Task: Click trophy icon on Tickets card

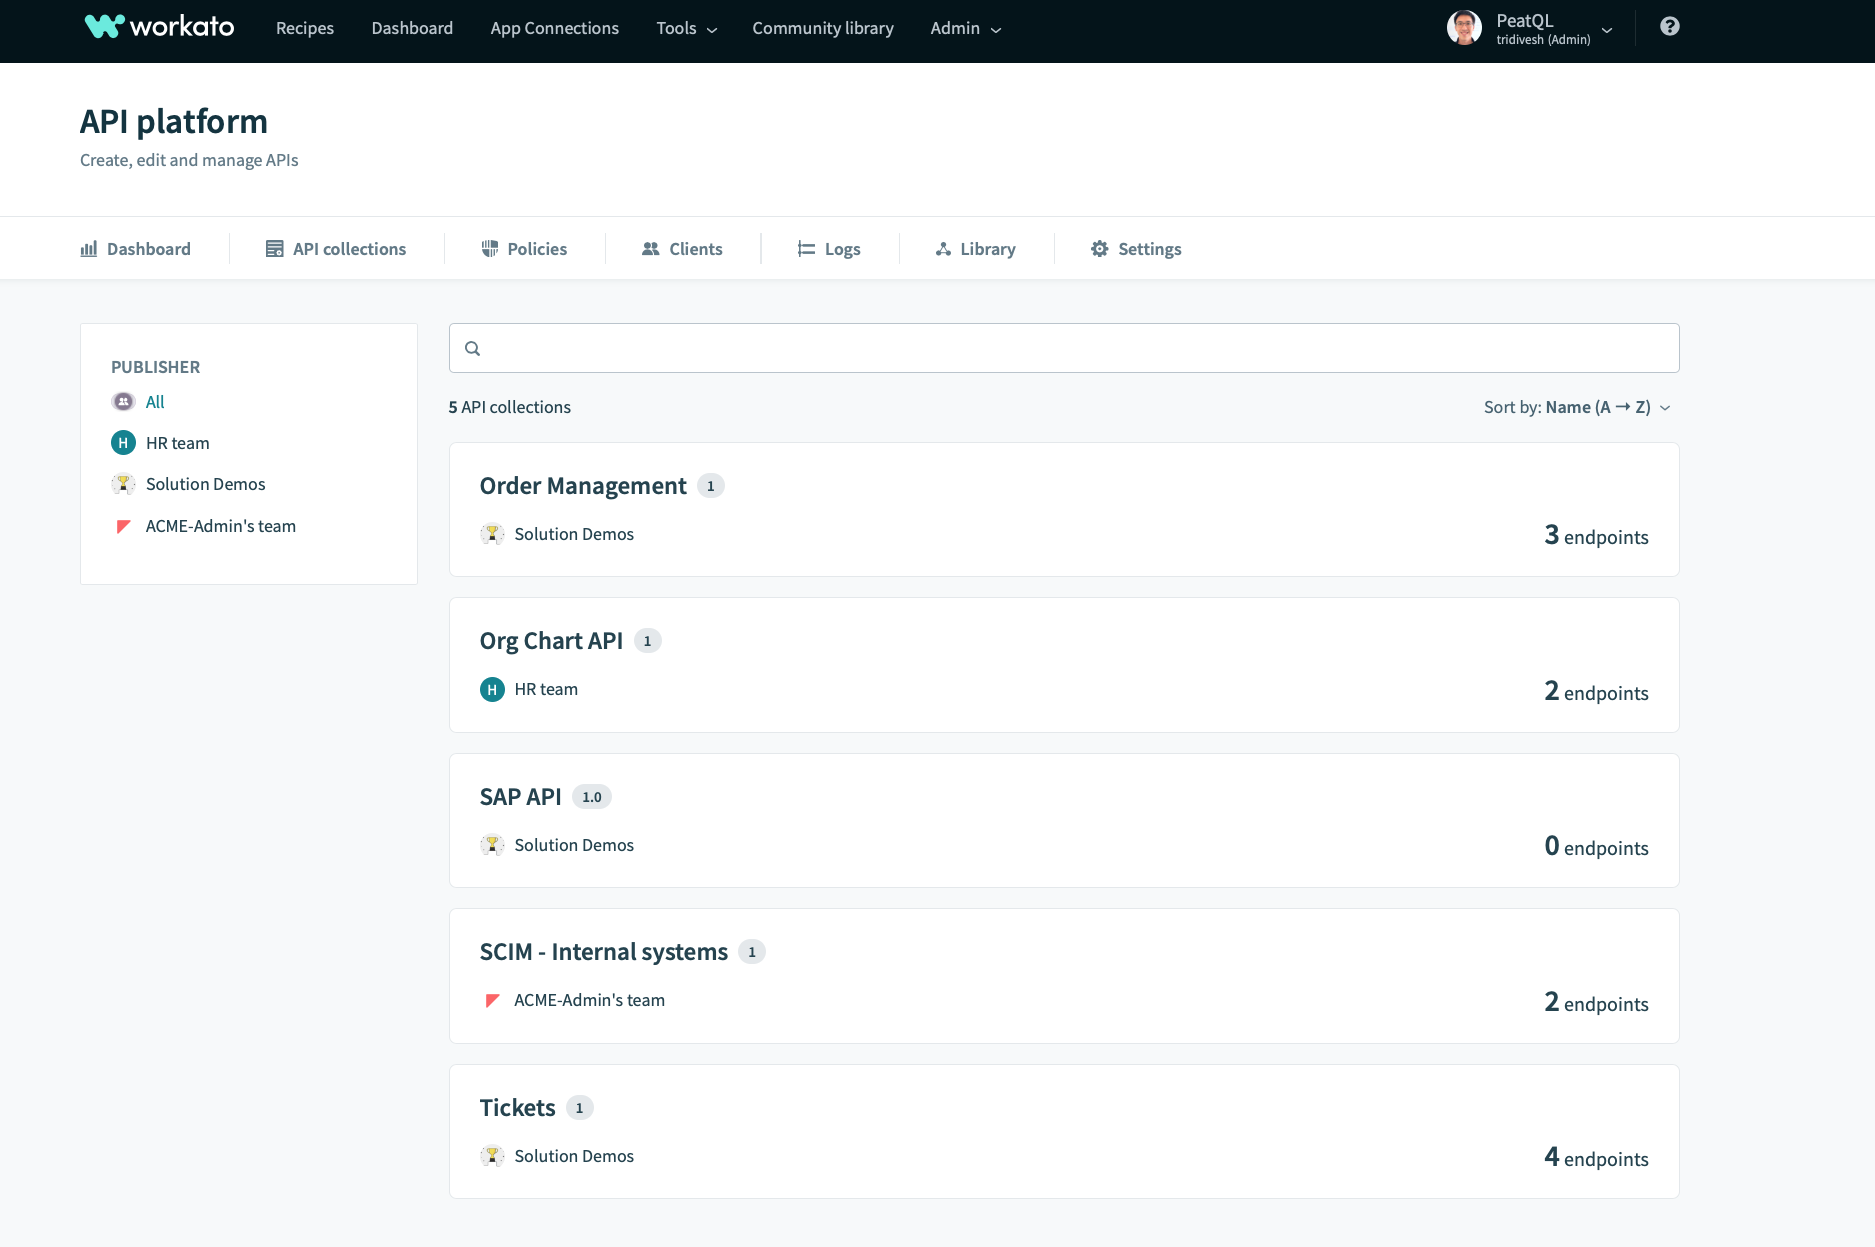Action: [x=492, y=1156]
